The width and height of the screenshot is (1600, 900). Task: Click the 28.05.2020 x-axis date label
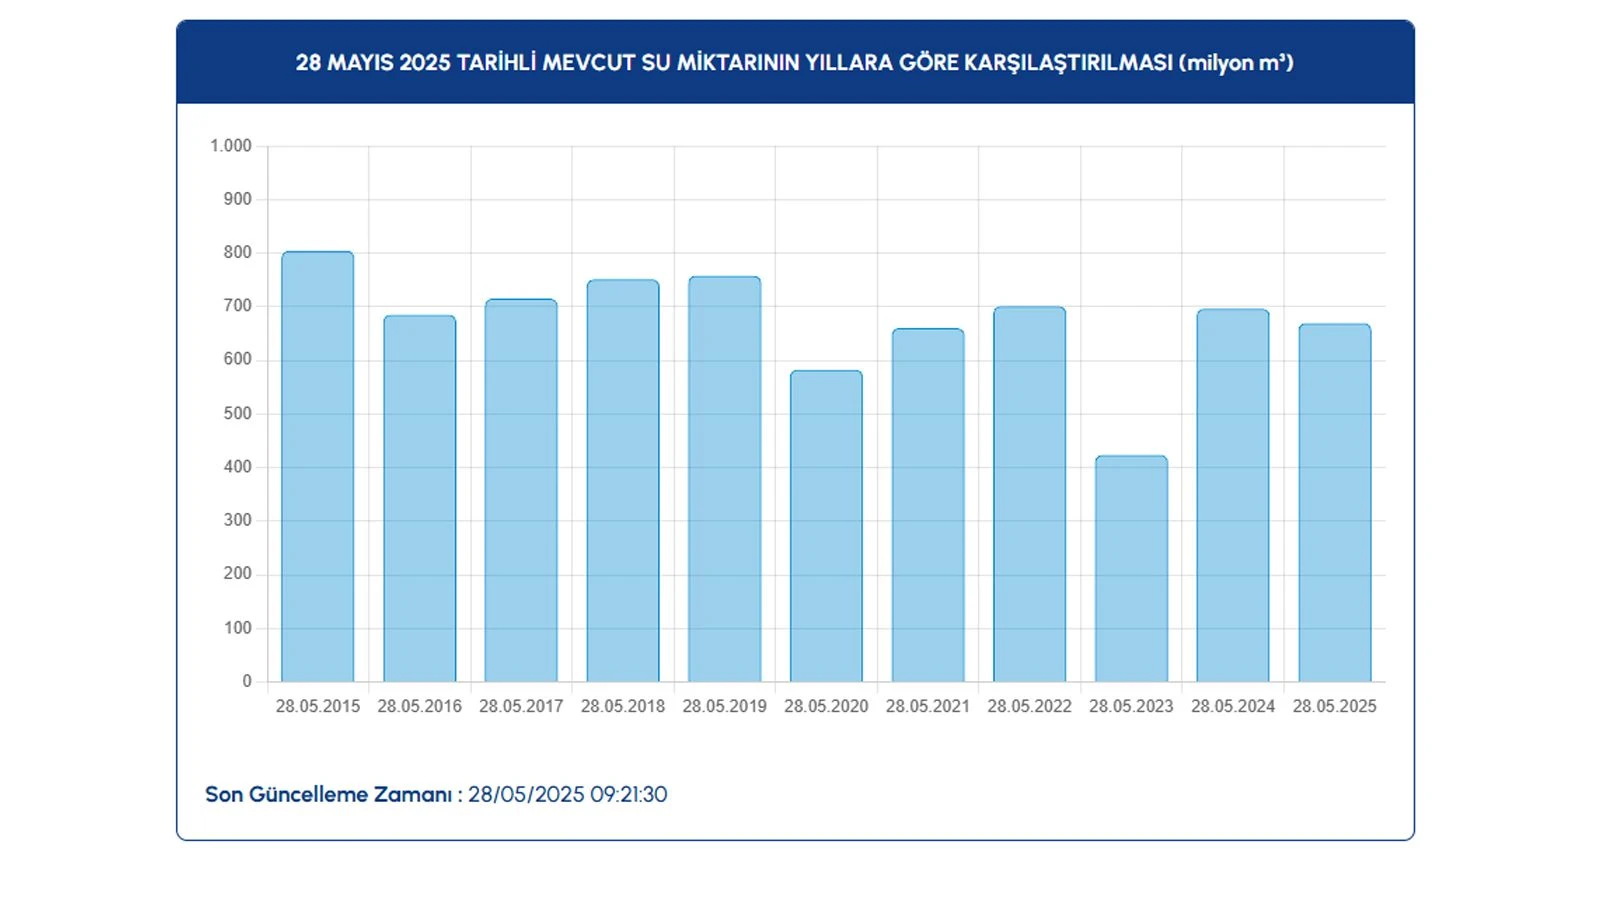(x=826, y=706)
